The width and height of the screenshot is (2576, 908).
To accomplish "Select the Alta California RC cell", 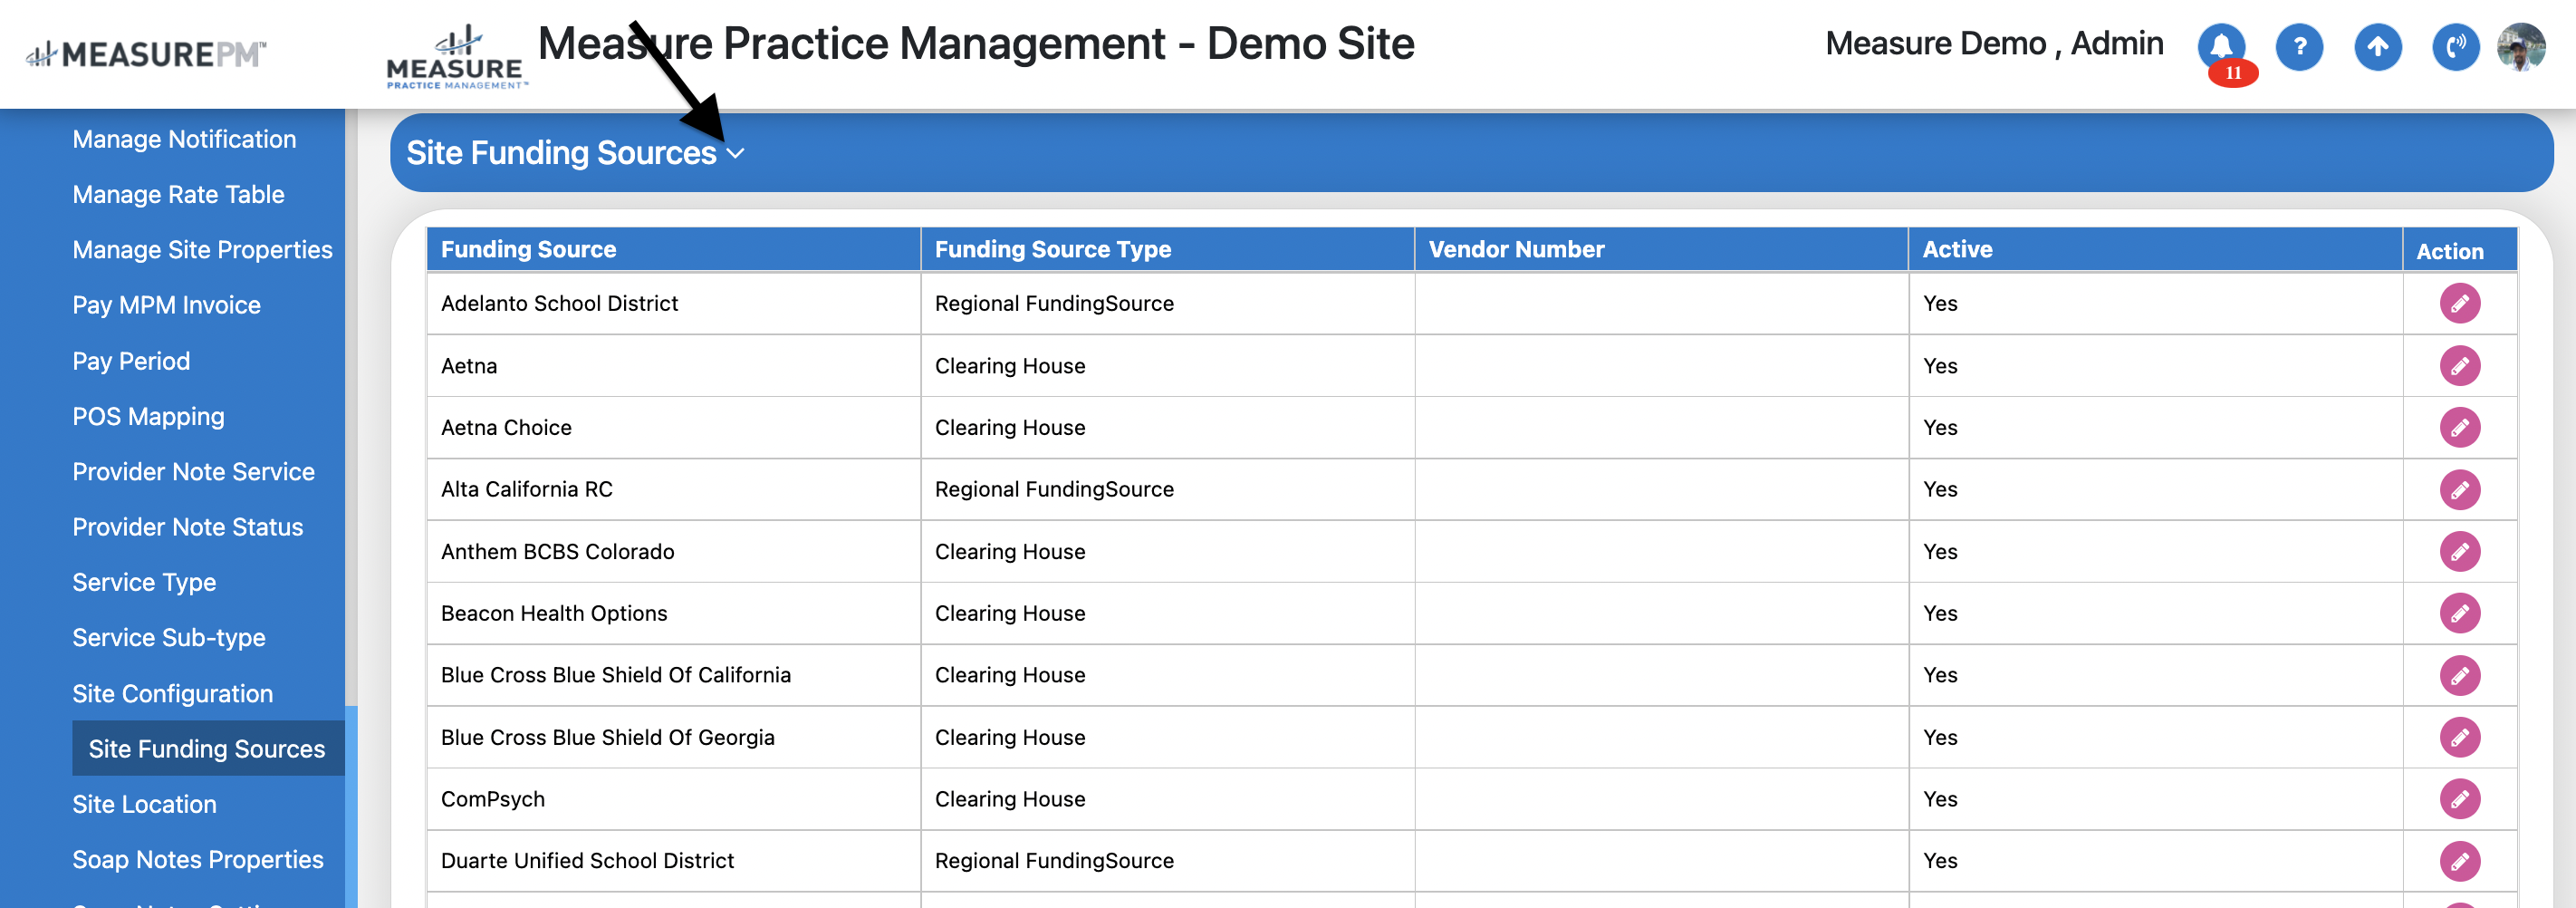I will [x=673, y=489].
